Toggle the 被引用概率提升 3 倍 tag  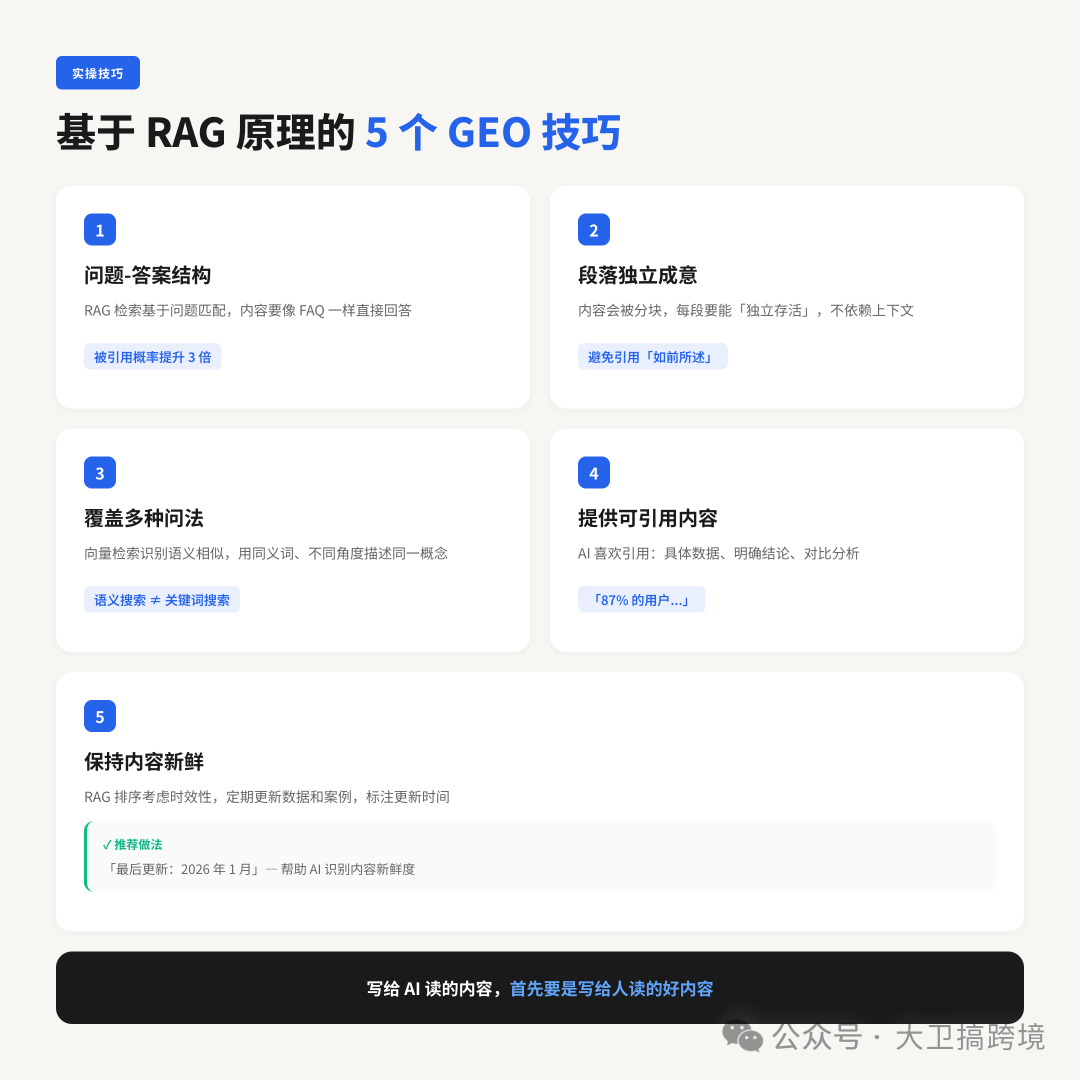point(152,356)
